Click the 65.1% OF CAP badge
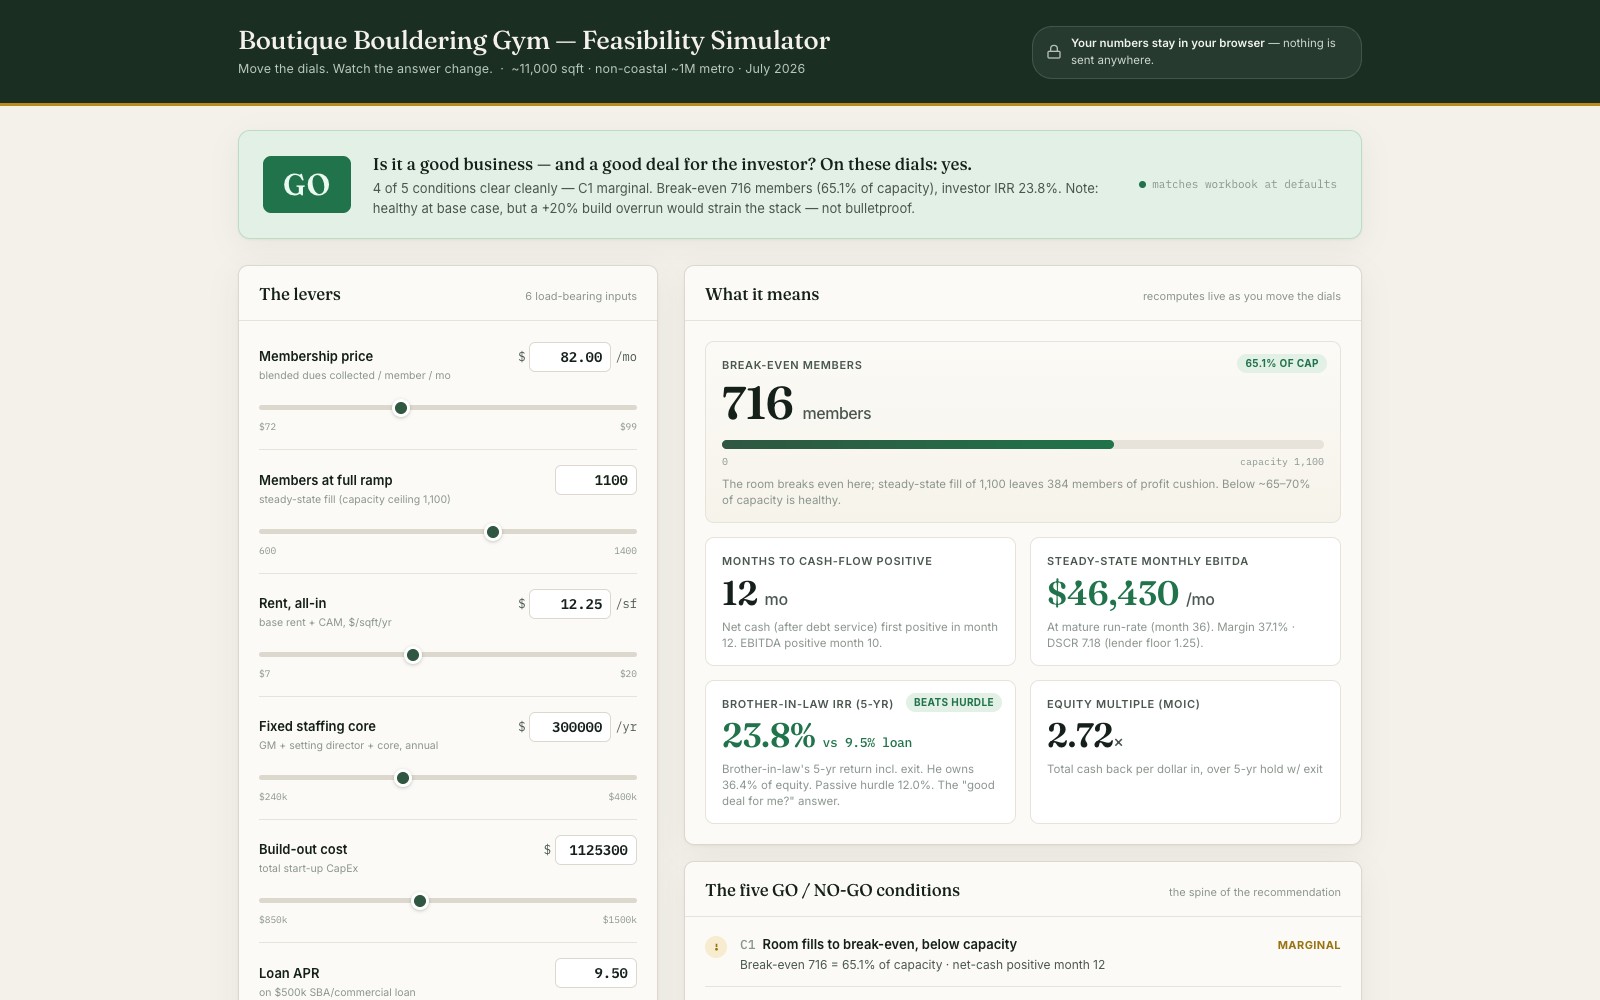This screenshot has width=1600, height=1000. pos(1282,363)
